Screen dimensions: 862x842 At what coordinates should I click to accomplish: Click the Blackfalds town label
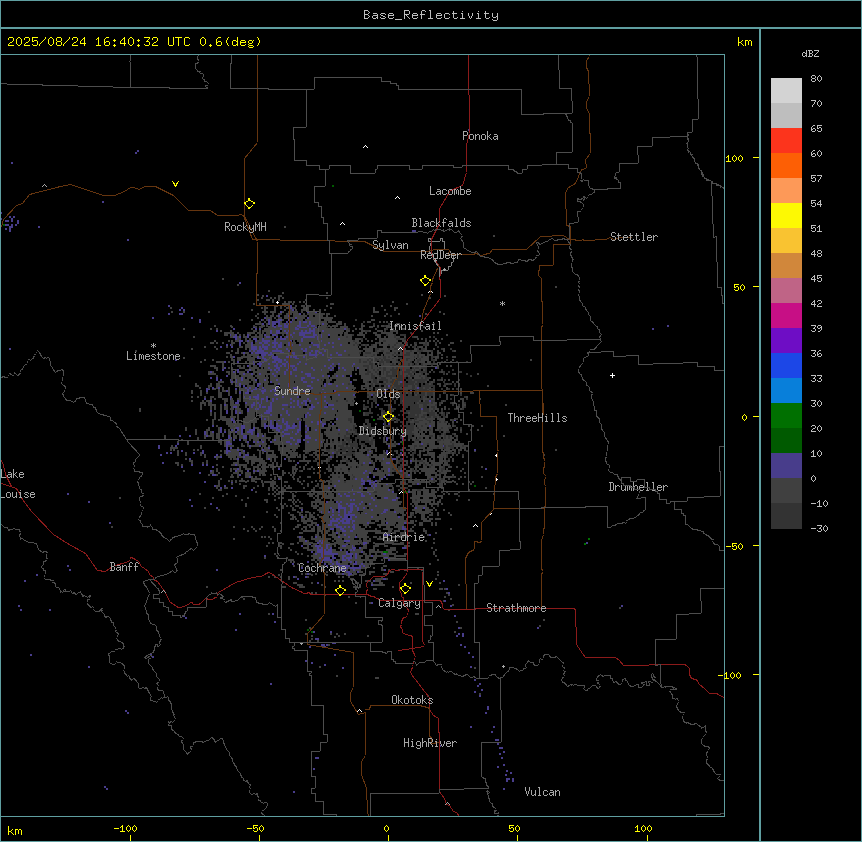[441, 223]
